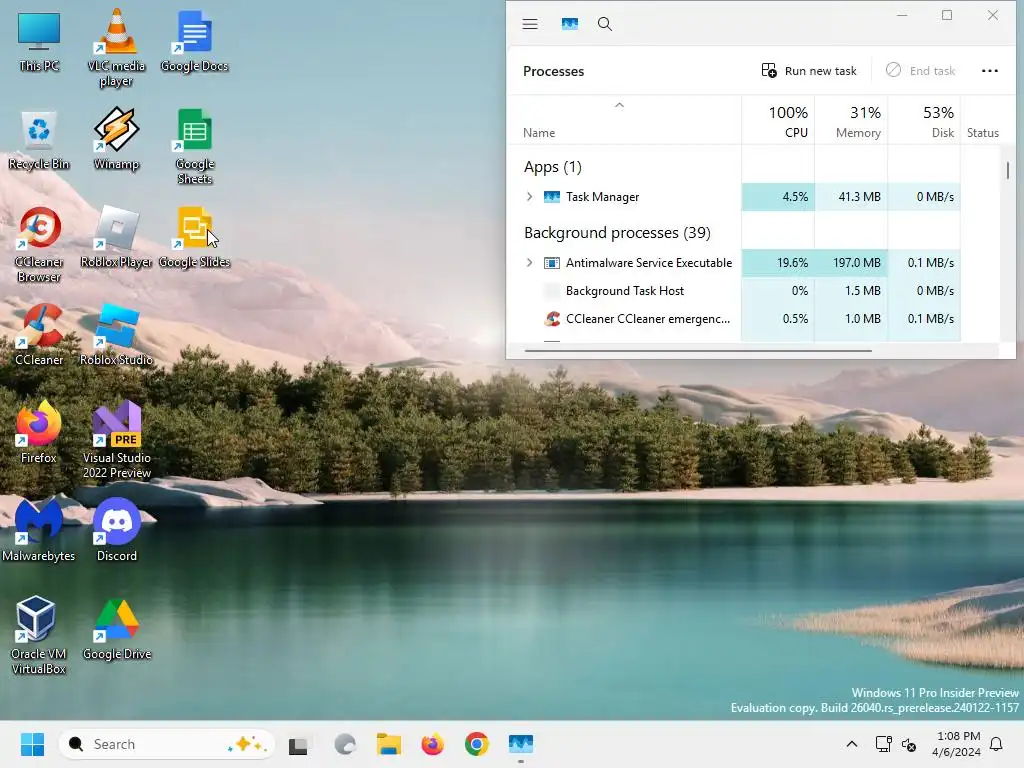This screenshot has width=1024, height=768.
Task: Maximize the Task Manager window
Action: 947,15
